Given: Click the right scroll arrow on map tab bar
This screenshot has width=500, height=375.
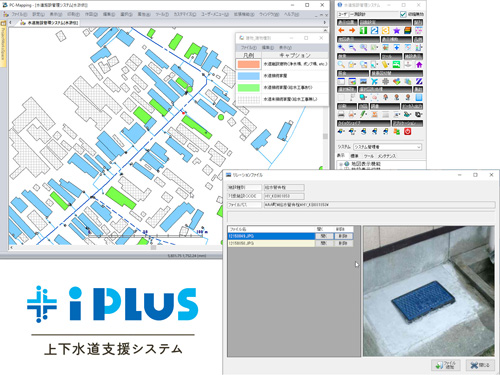Looking at the screenshot, I should click(325, 22).
